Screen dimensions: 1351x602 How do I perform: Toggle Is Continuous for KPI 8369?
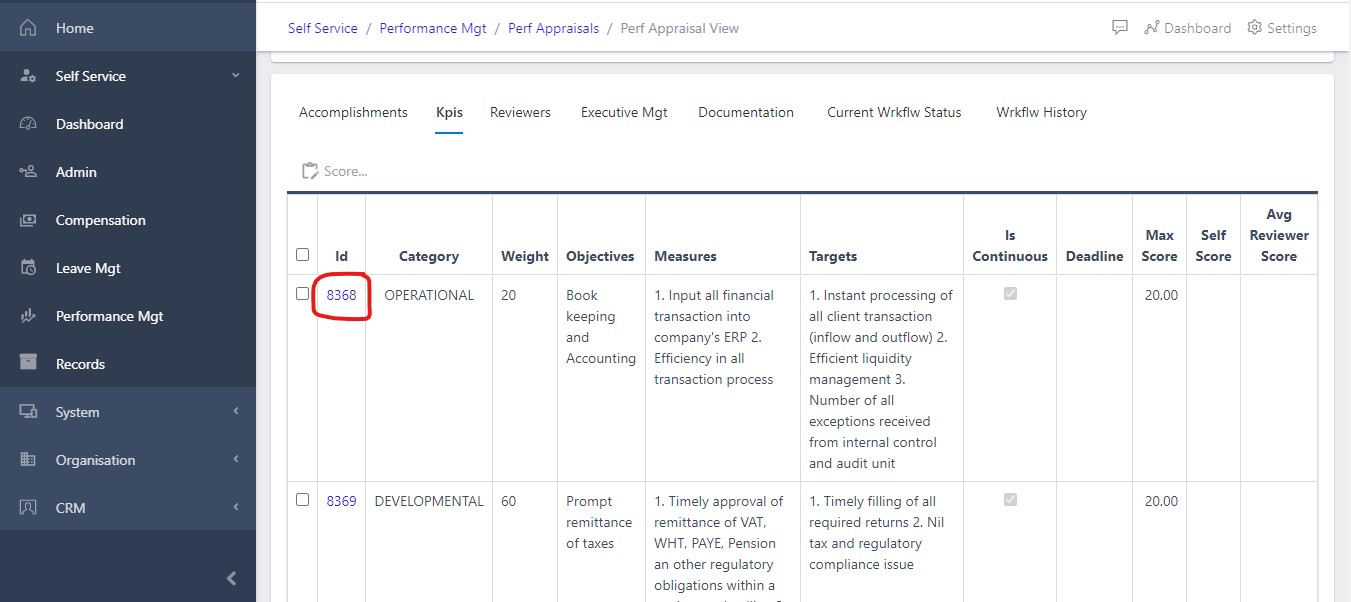(1010, 500)
